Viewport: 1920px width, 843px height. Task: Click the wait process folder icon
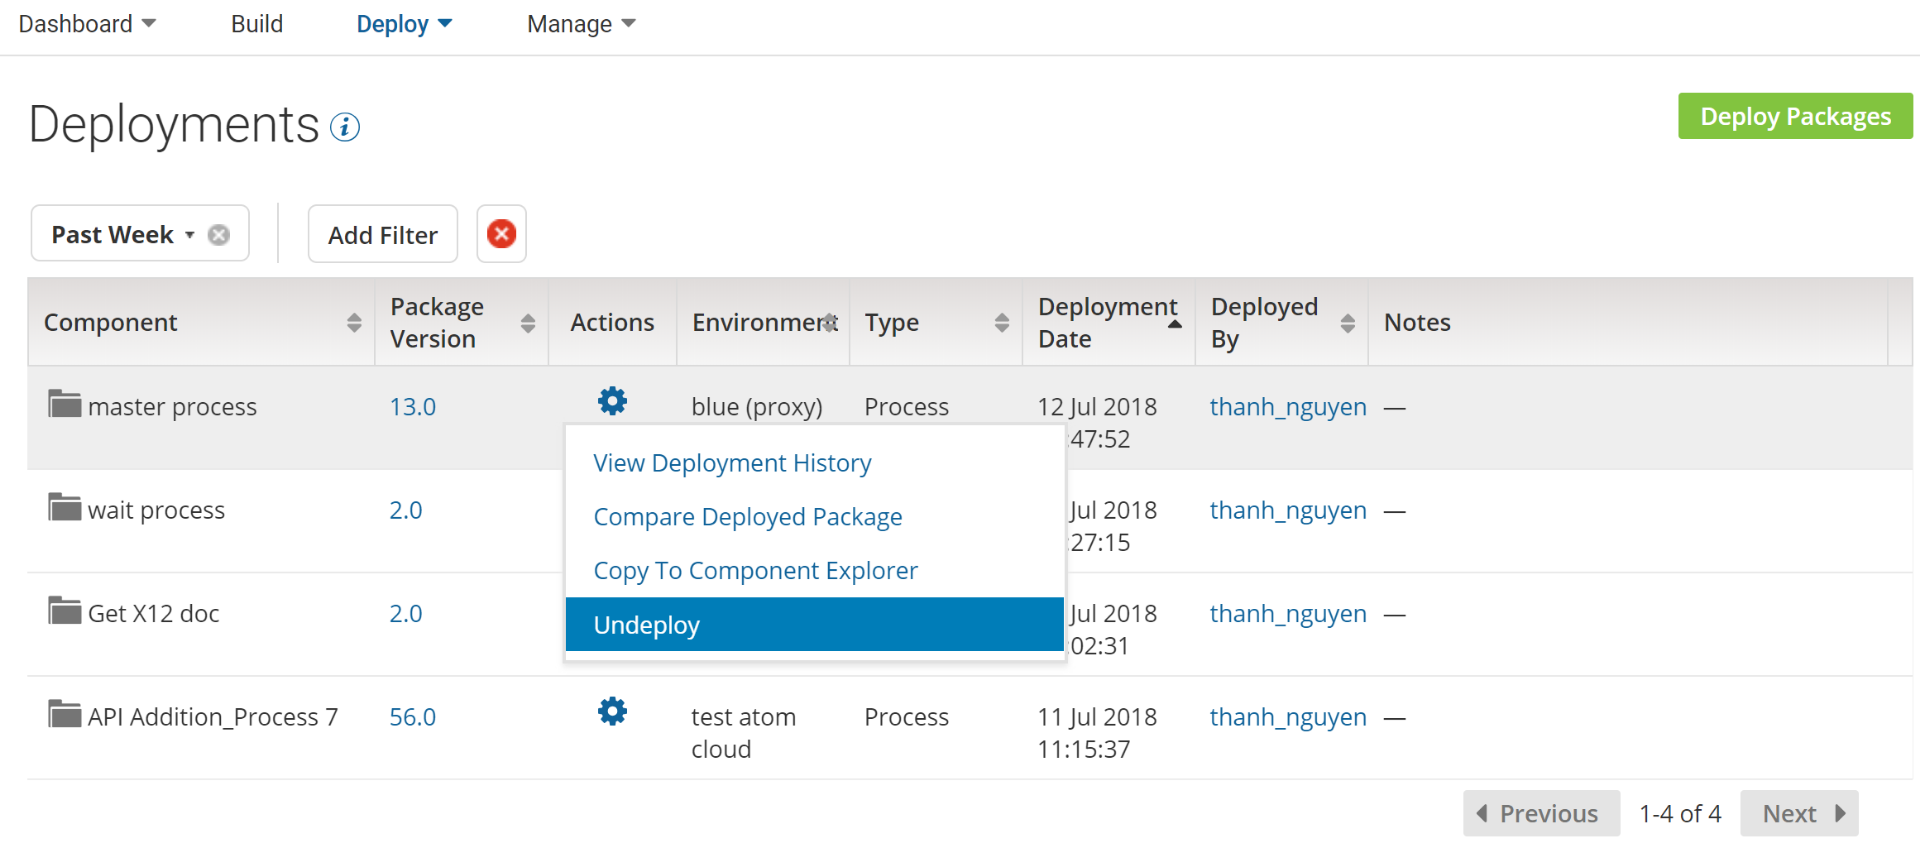tap(65, 507)
